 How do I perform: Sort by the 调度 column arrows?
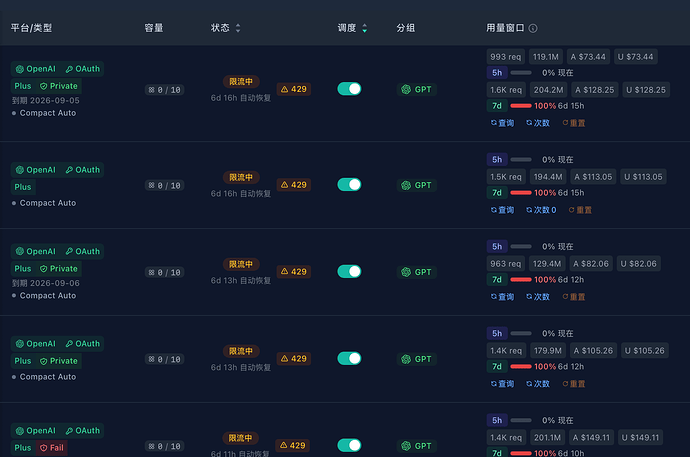point(364,28)
